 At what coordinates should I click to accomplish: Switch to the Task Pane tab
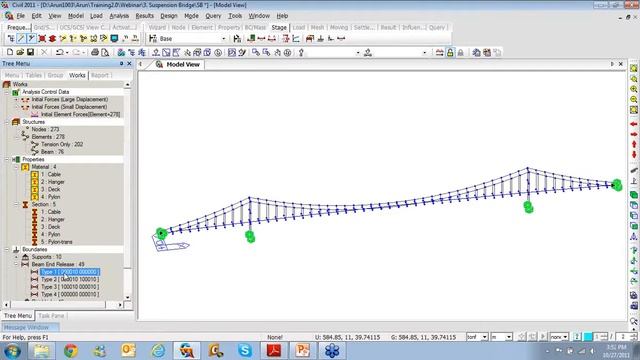(x=51, y=316)
